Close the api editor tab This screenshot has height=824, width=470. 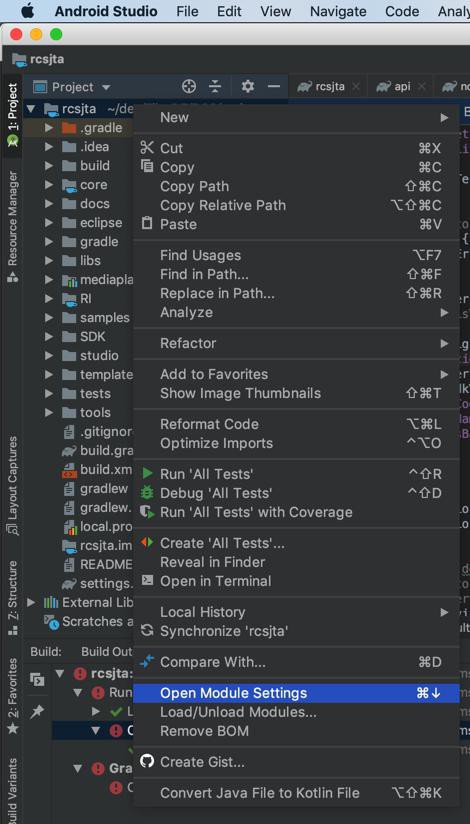coord(422,87)
